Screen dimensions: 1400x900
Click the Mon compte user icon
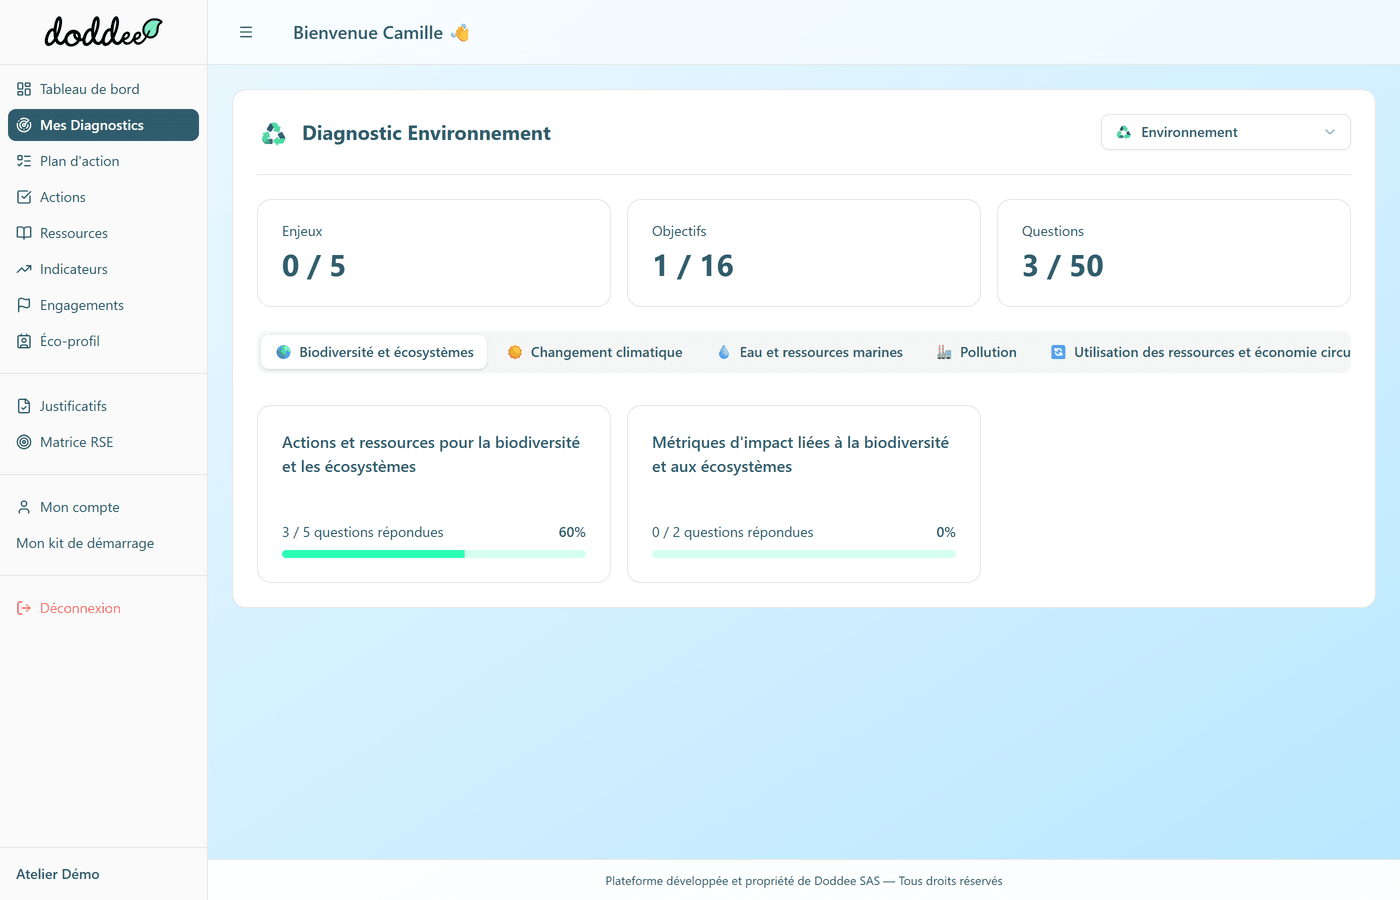point(24,507)
